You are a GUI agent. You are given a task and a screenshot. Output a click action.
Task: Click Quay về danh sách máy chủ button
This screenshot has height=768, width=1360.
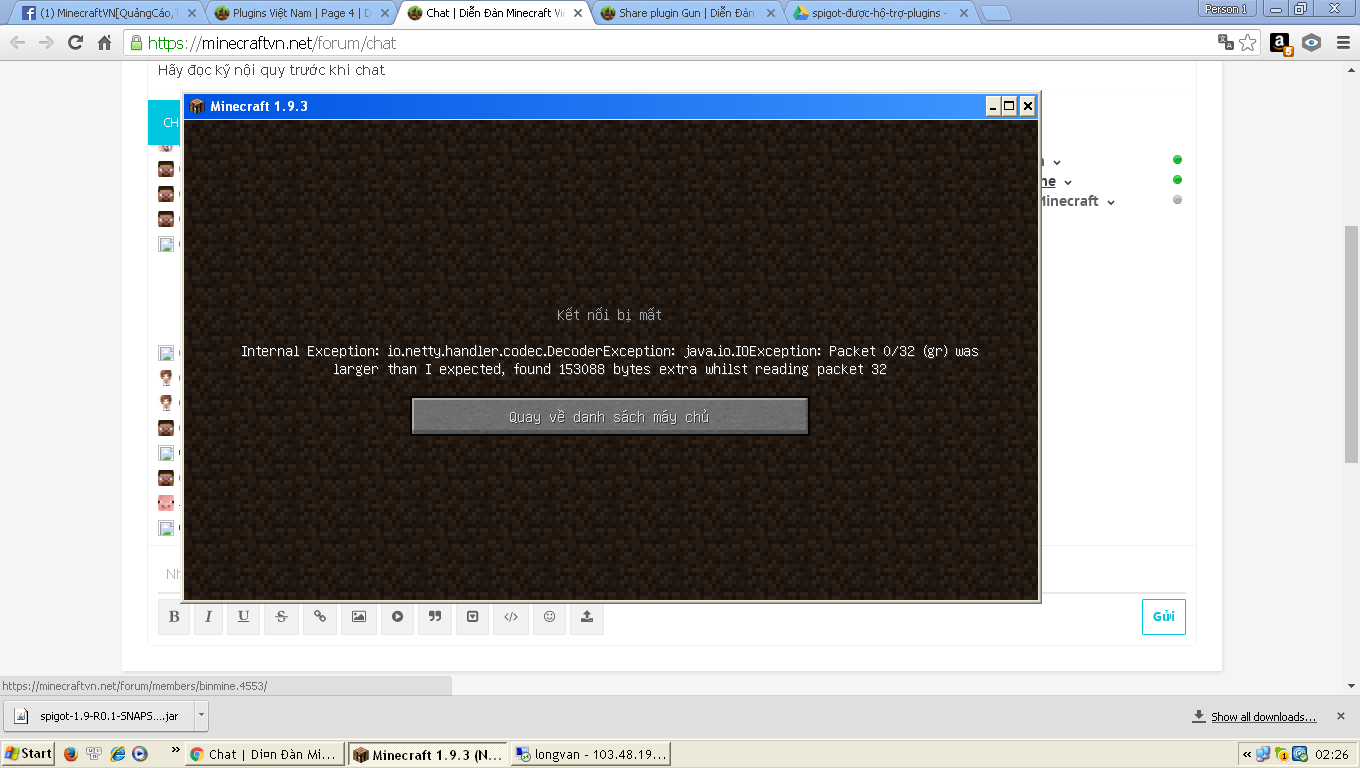(x=610, y=417)
